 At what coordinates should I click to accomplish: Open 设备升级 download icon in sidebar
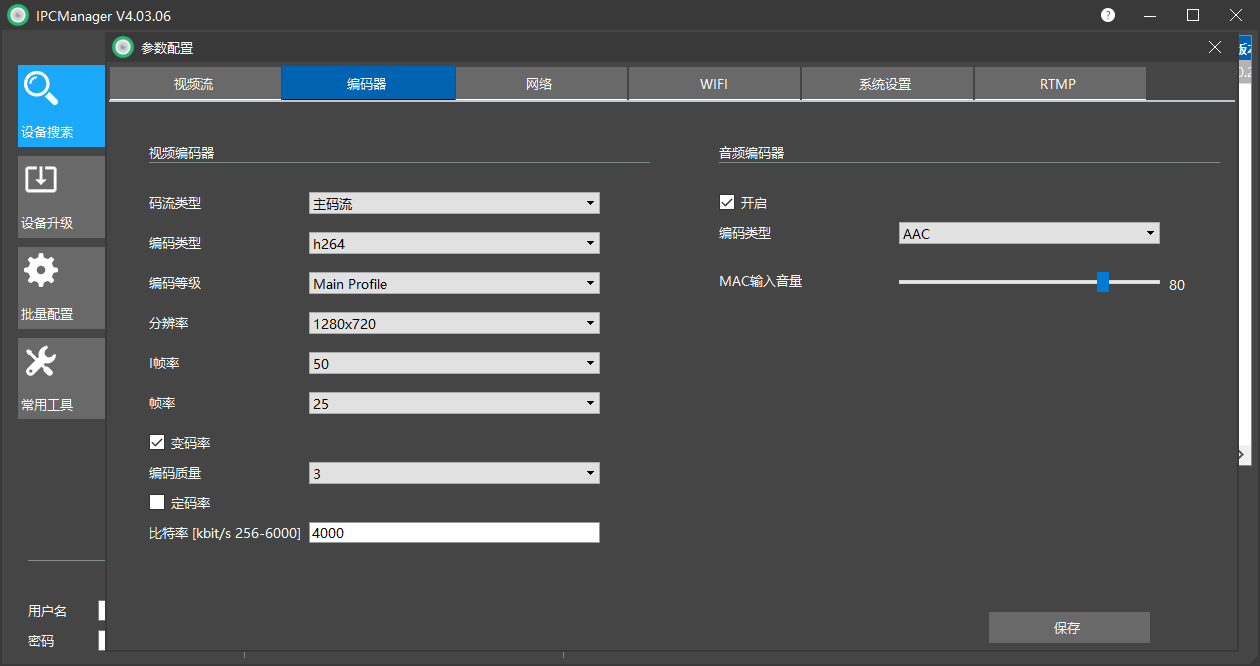pos(41,180)
